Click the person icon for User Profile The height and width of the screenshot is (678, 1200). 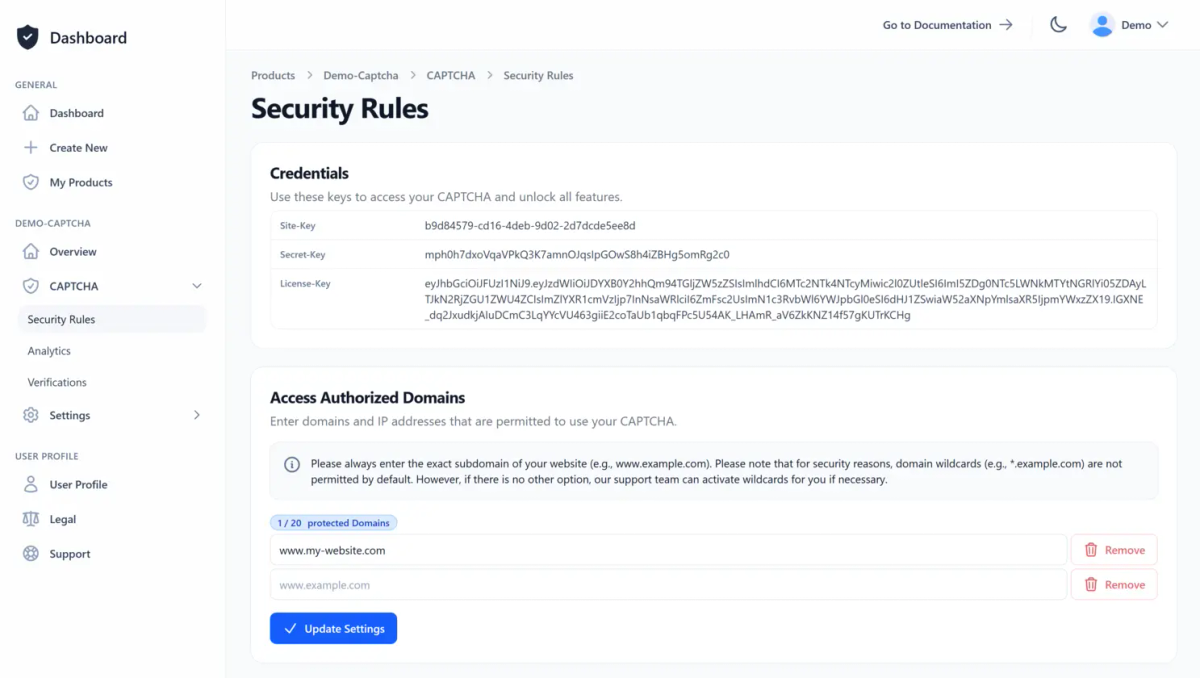[31, 484]
